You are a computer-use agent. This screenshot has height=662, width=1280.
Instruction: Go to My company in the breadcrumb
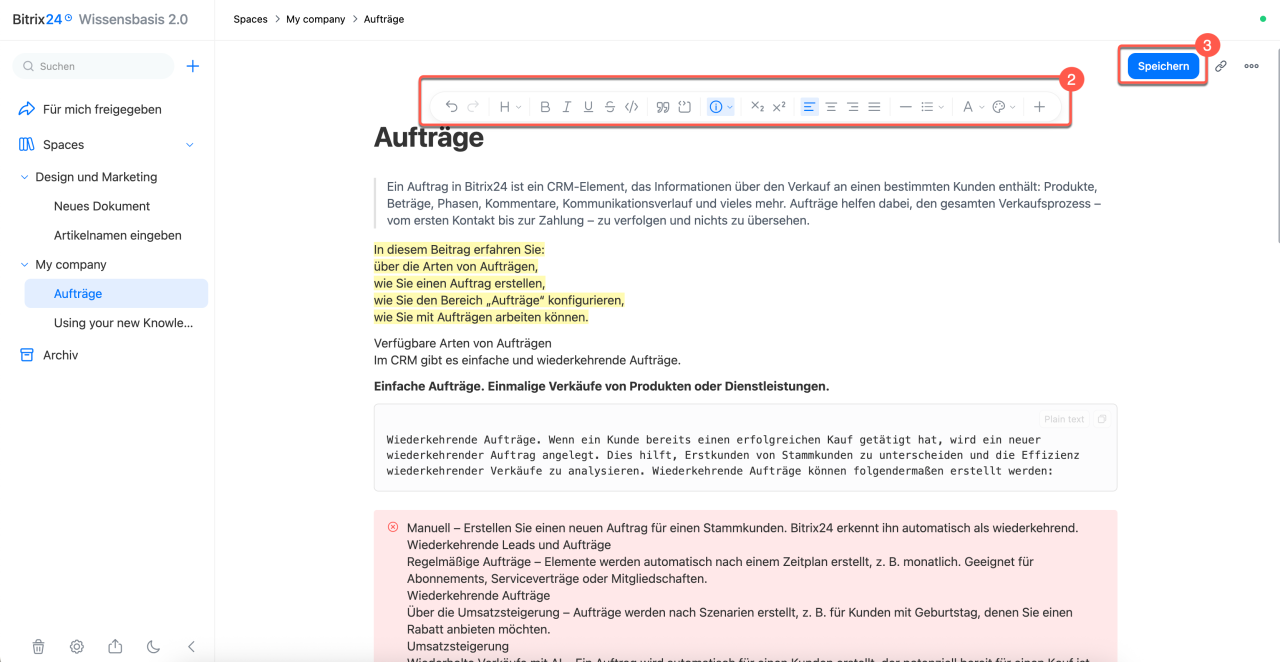pos(315,19)
